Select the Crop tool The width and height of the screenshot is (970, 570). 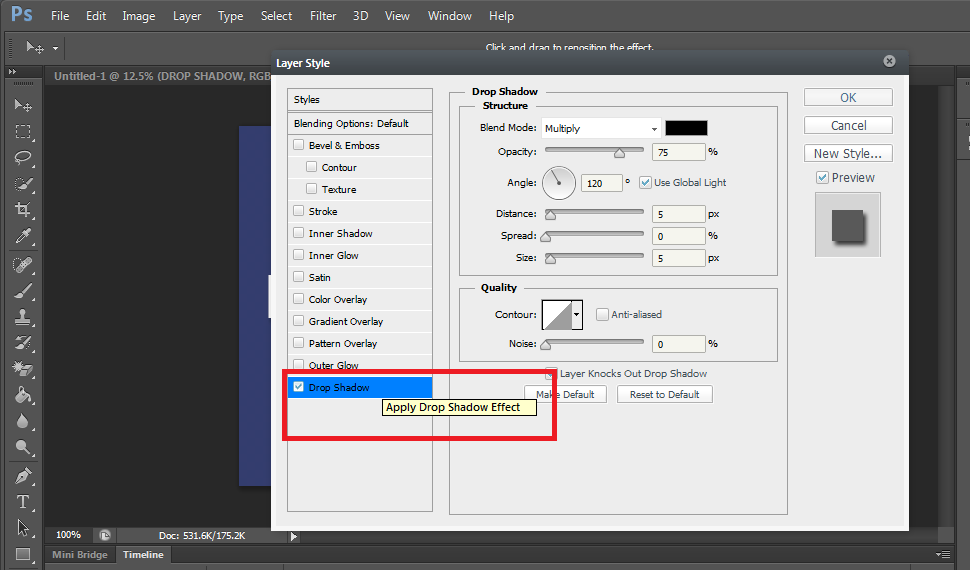click(x=23, y=210)
